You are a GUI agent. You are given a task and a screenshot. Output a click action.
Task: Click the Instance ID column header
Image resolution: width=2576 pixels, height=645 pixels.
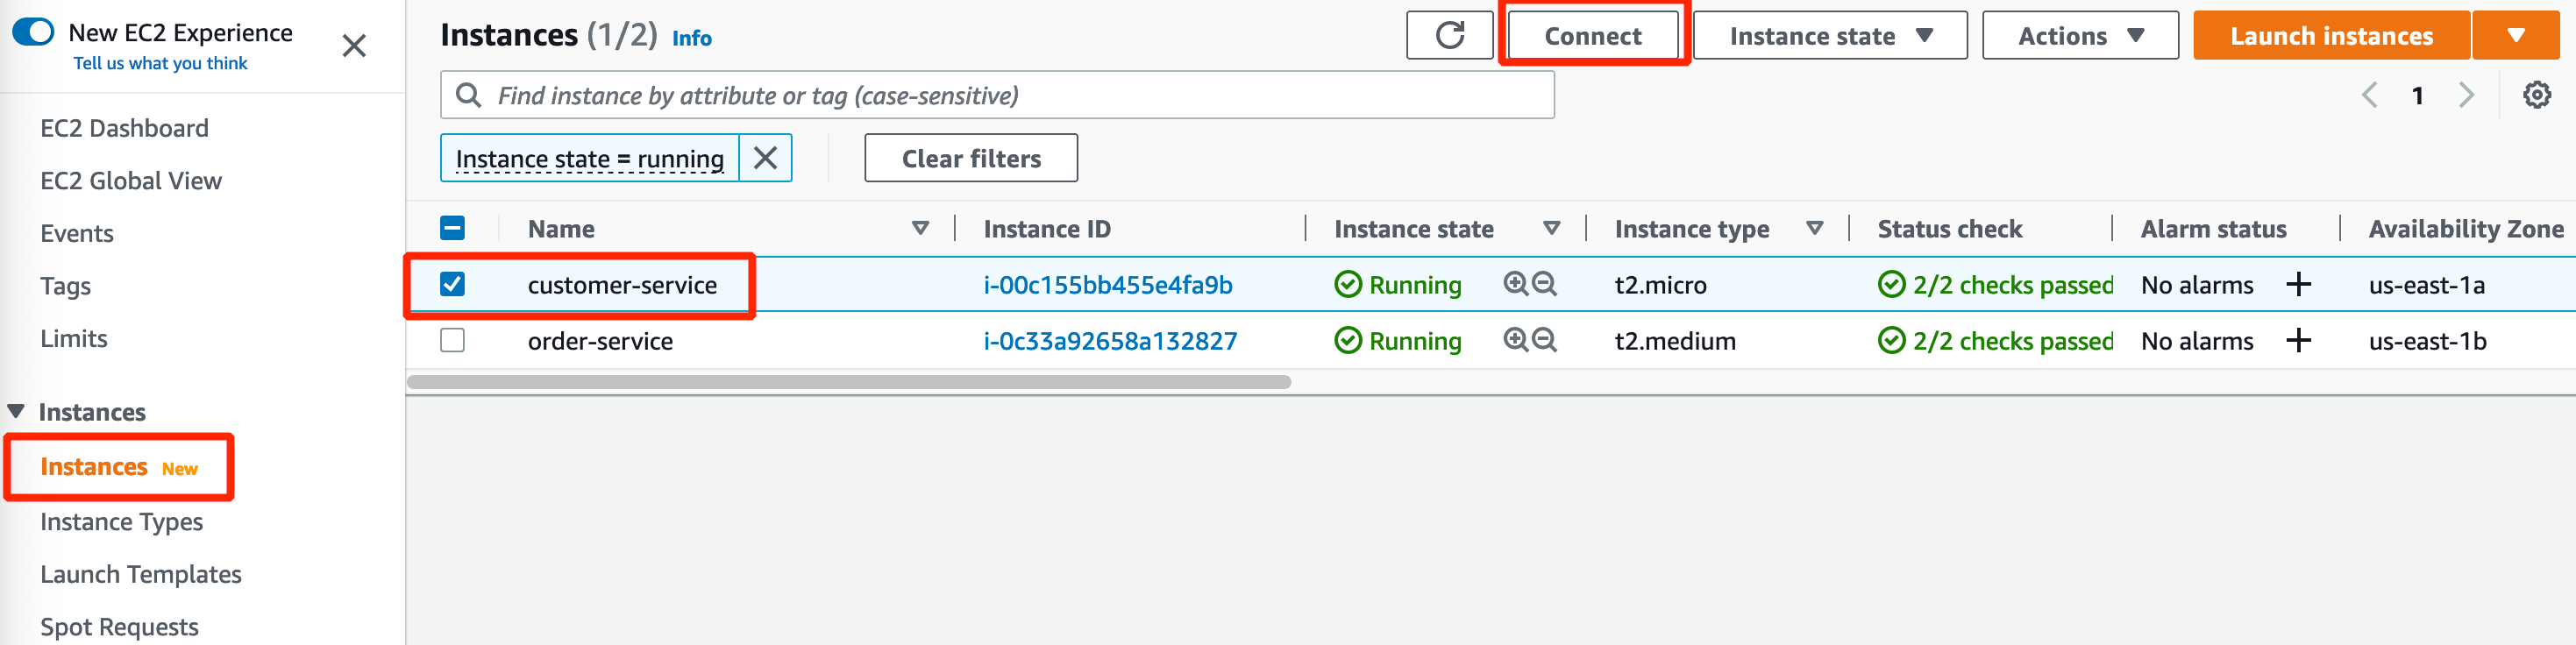tap(1046, 229)
